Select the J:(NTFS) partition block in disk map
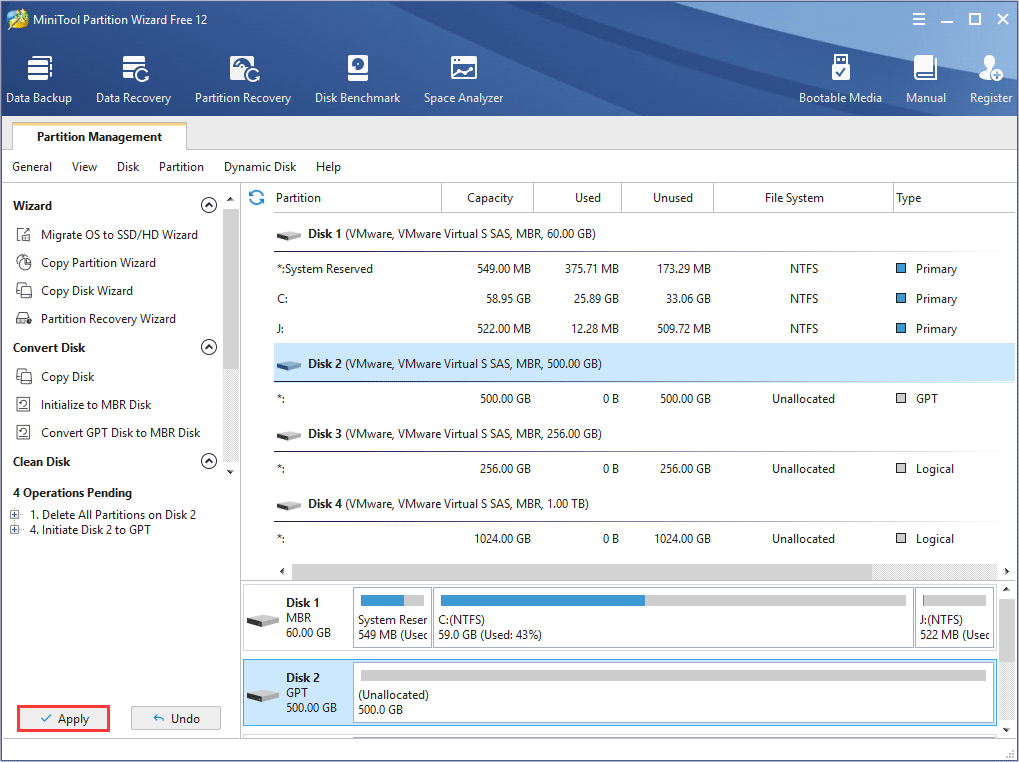This screenshot has height=762, width=1019. [x=954, y=618]
